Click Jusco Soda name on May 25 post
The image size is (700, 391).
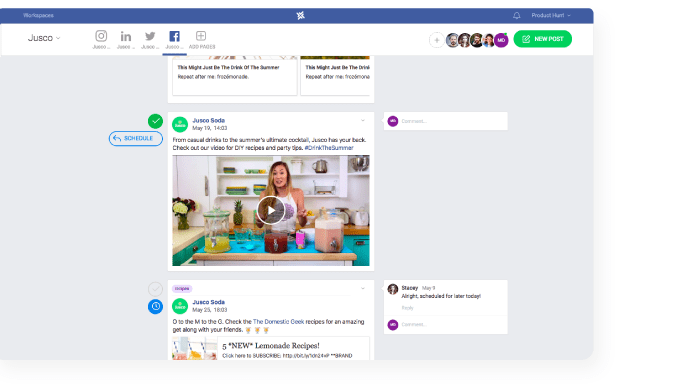pyautogui.click(x=208, y=302)
